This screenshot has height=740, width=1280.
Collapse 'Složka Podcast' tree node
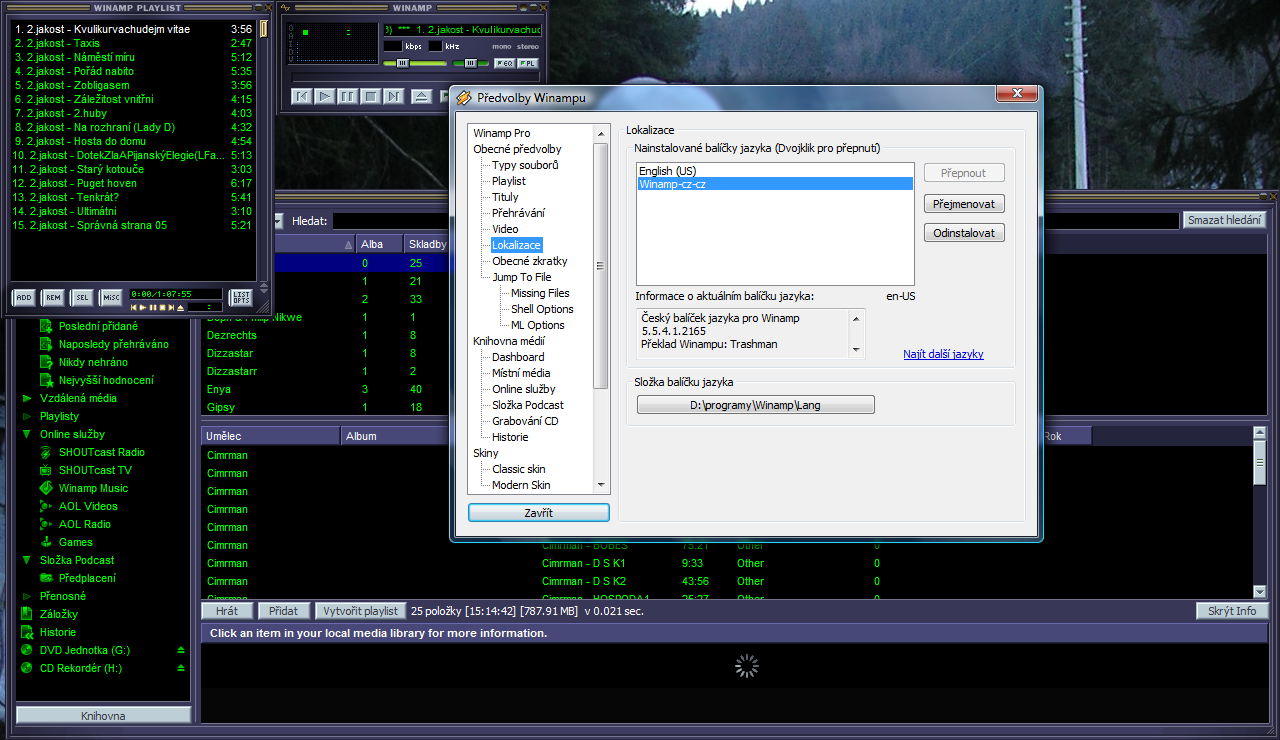pos(27,560)
